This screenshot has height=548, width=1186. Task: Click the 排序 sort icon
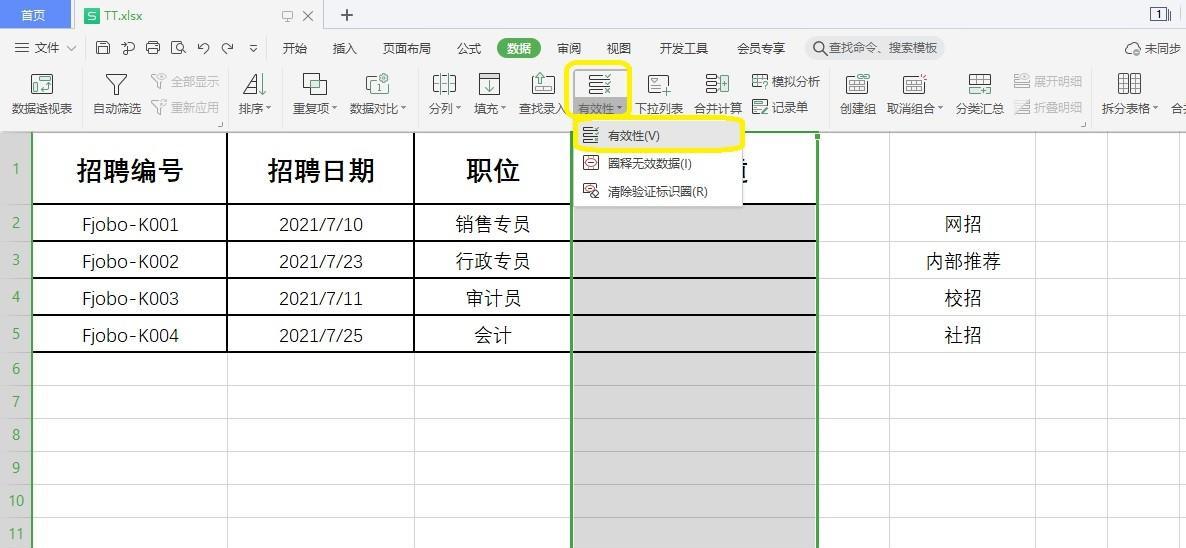254,84
